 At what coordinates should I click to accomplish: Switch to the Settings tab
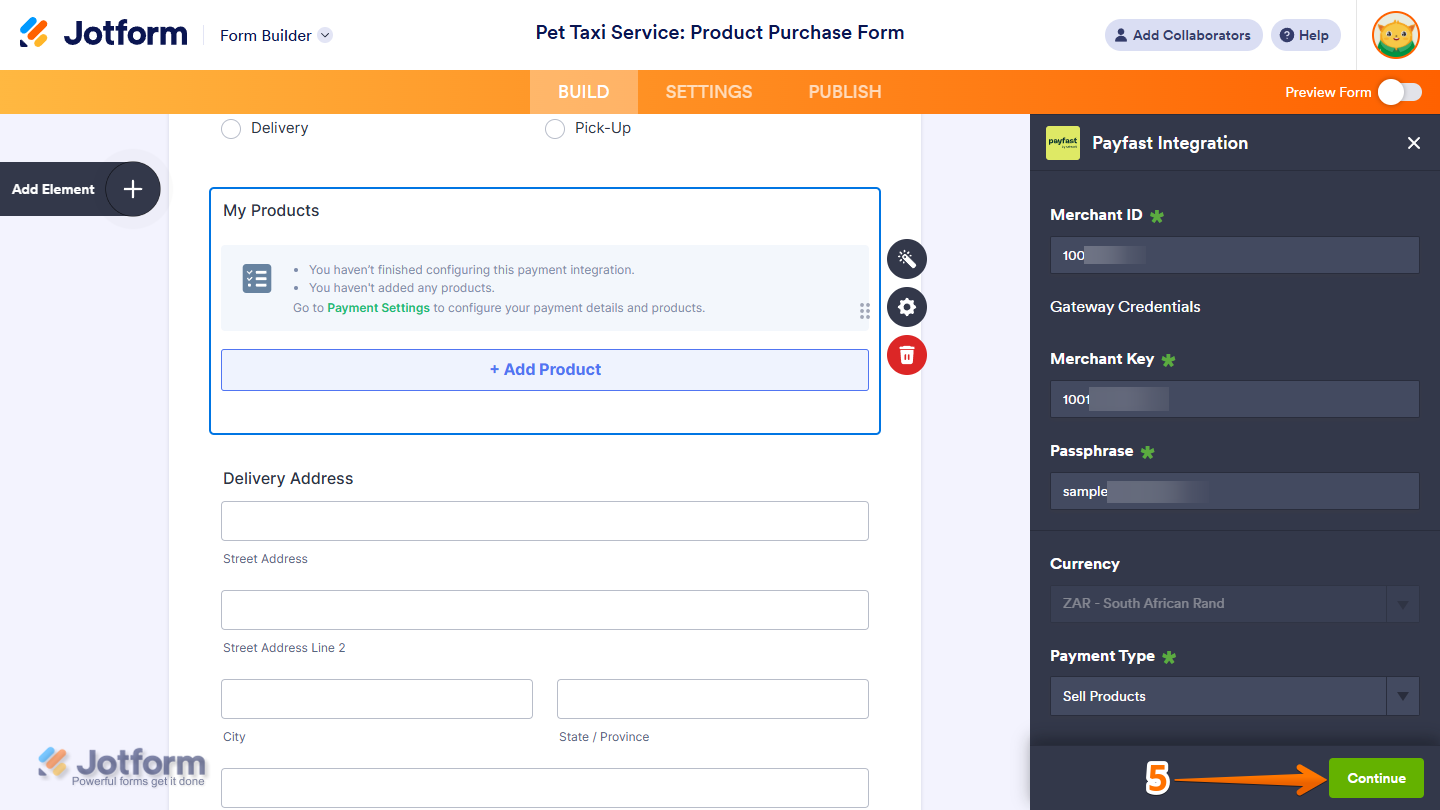tap(708, 92)
